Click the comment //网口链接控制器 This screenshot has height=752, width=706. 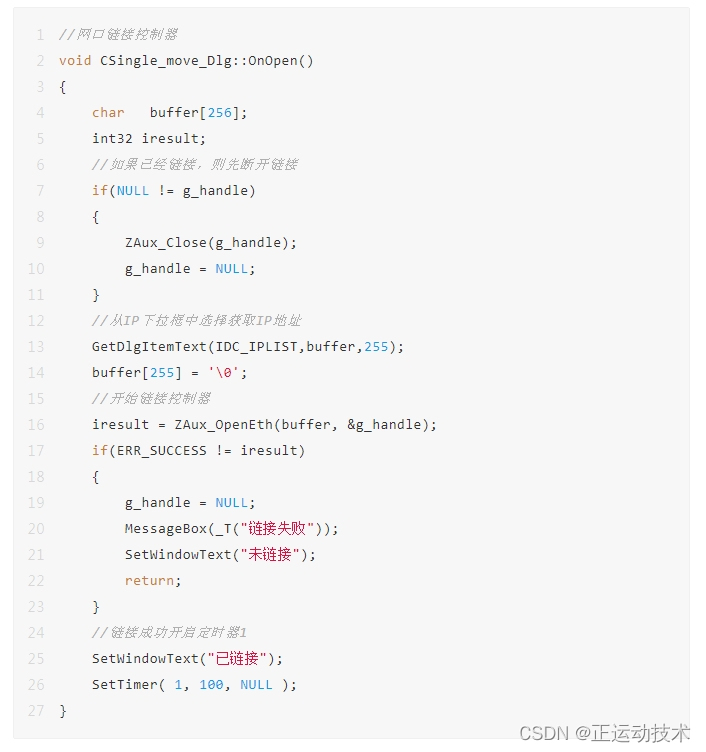point(118,35)
